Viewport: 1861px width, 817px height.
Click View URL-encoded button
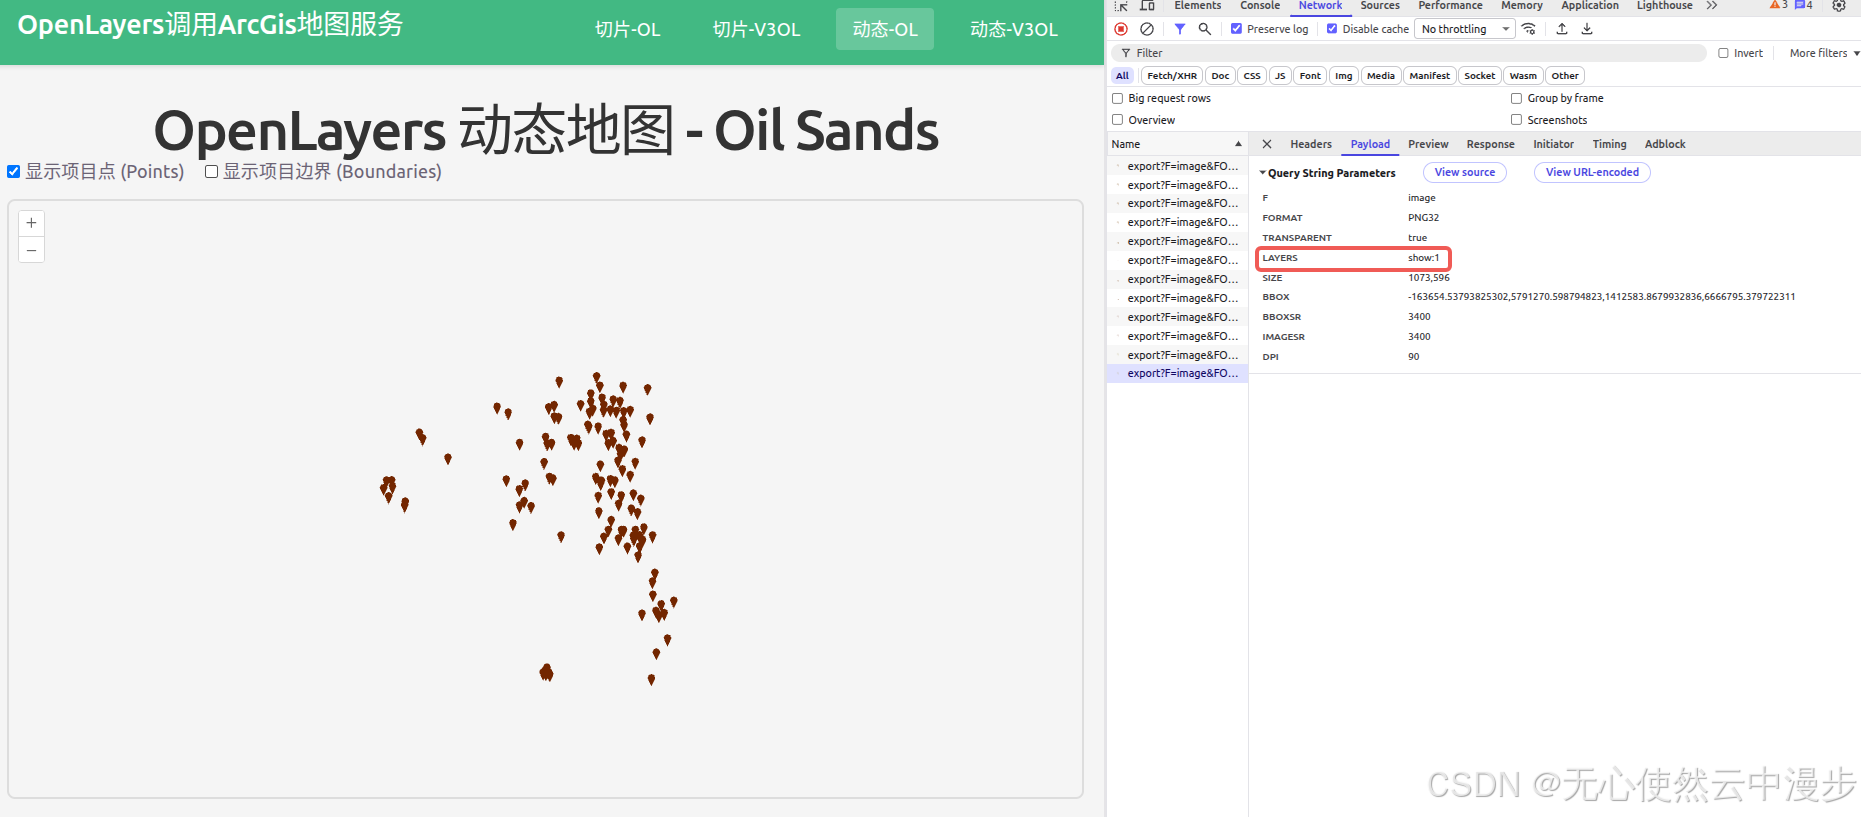pos(1592,172)
